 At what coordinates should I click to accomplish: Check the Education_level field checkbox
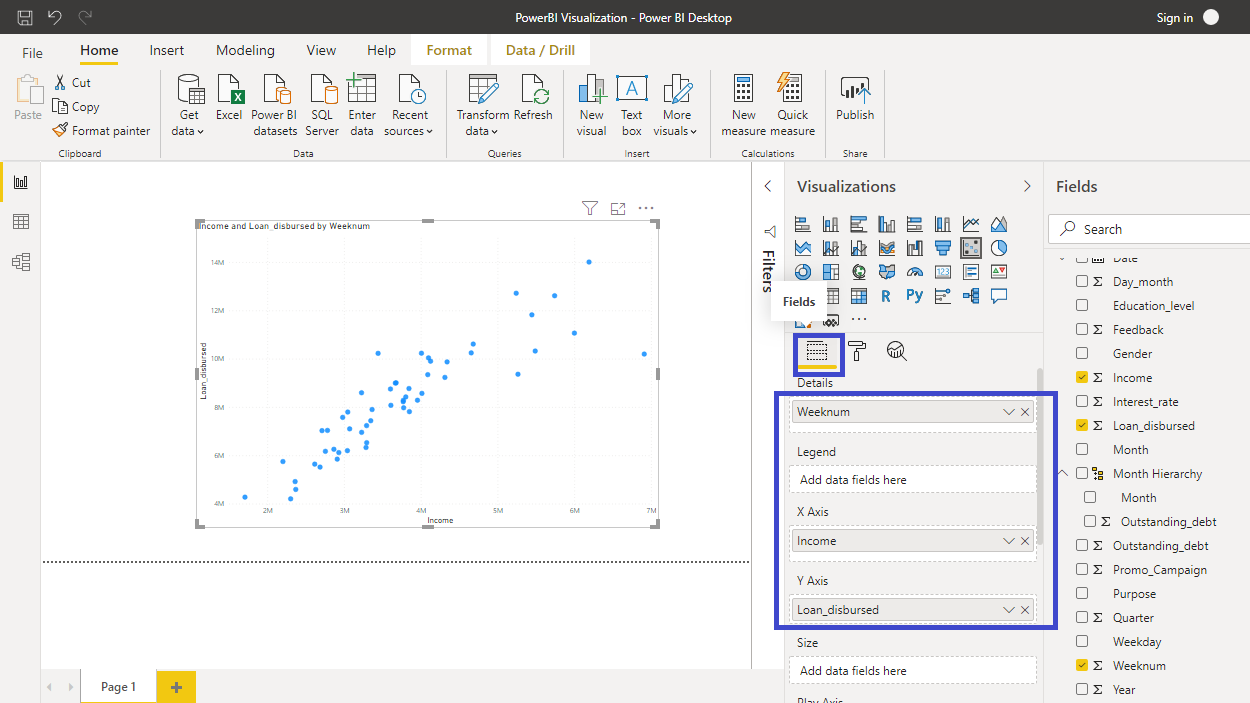tap(1082, 306)
